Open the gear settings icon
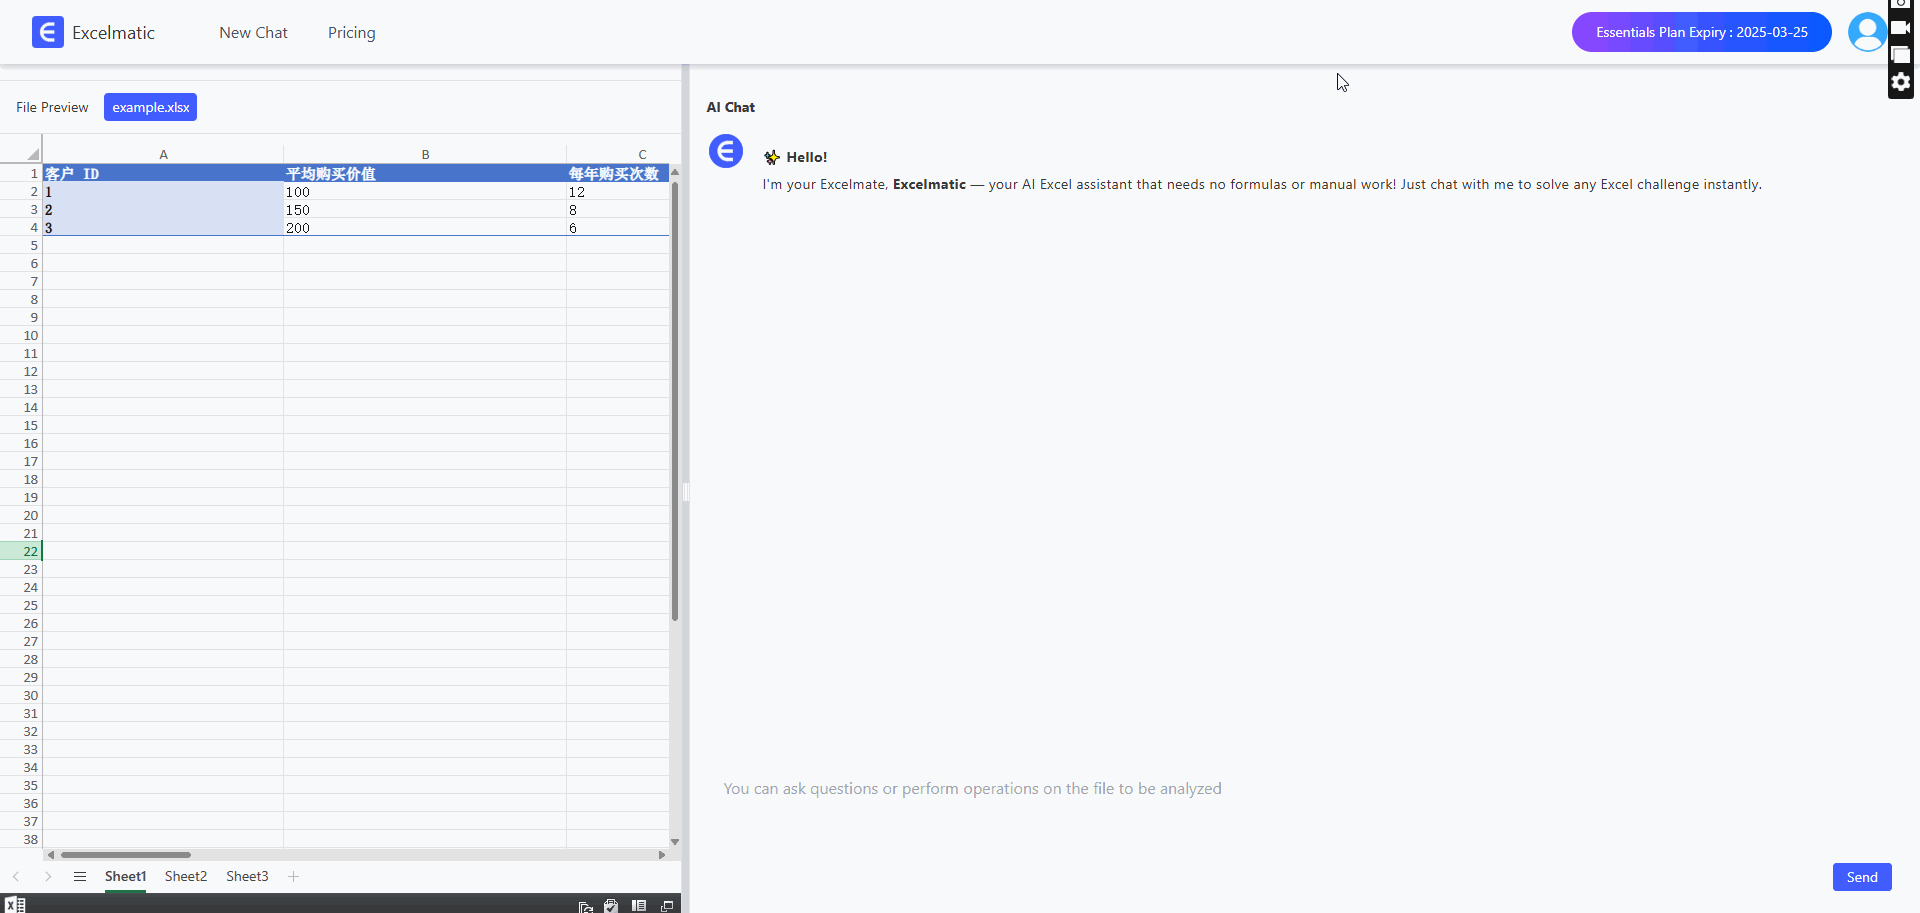The image size is (1920, 913). (x=1900, y=82)
